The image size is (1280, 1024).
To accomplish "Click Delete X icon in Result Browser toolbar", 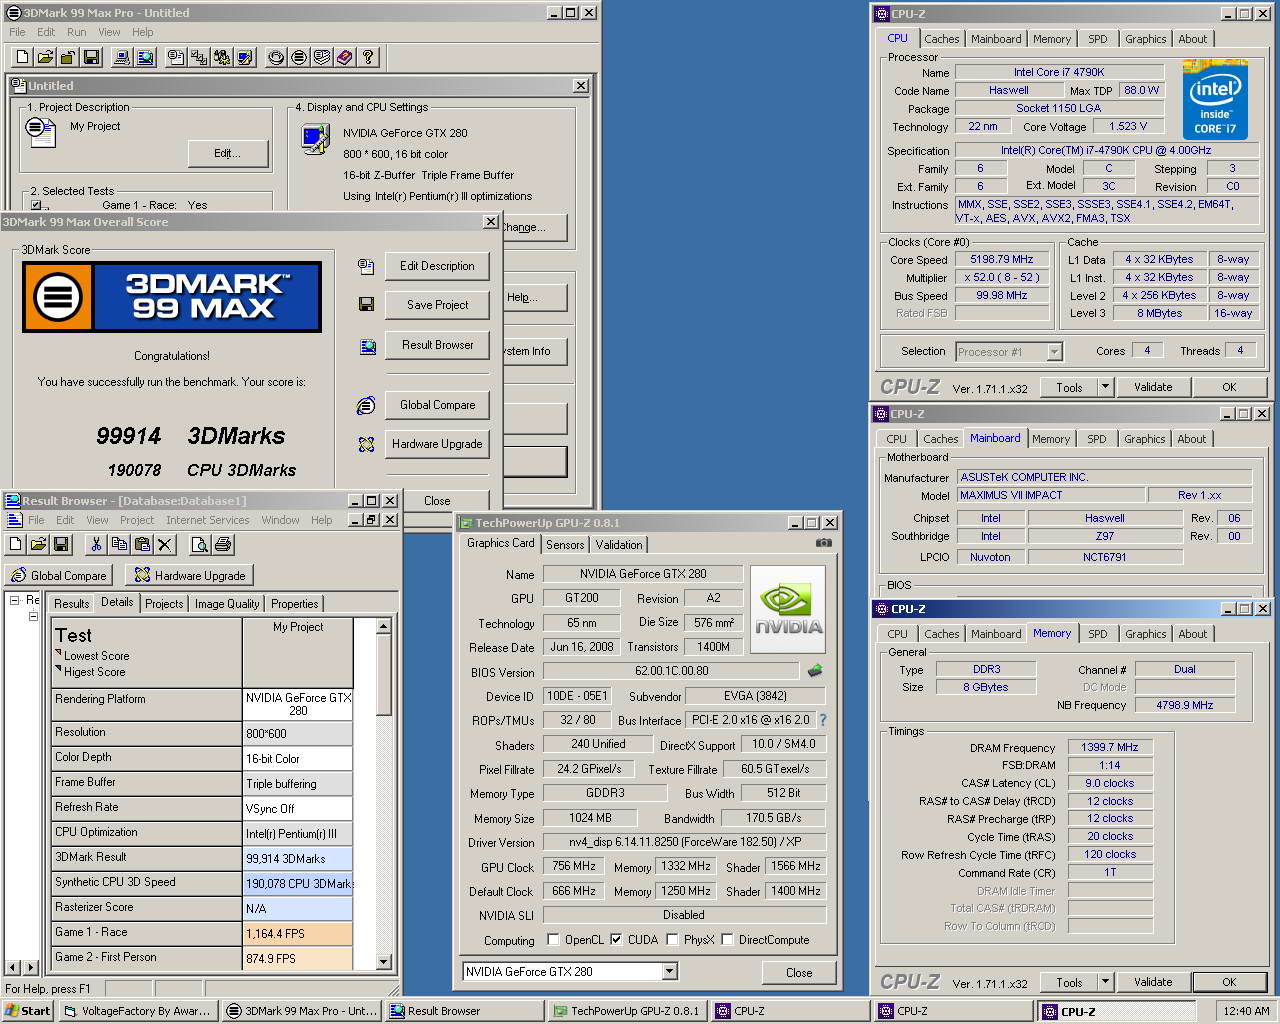I will click(165, 544).
